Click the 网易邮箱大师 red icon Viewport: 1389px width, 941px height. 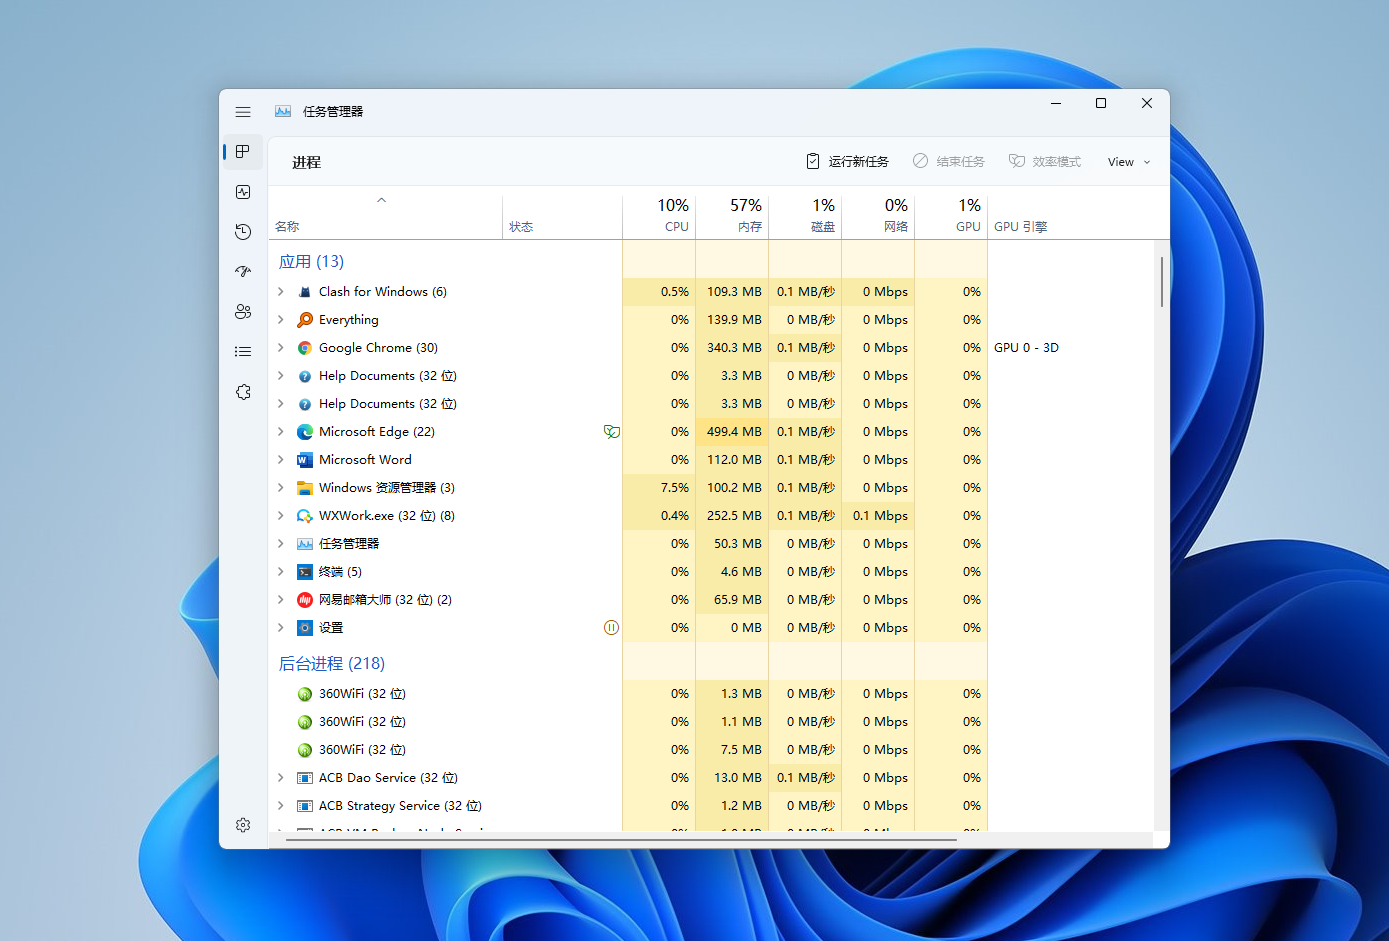[305, 600]
